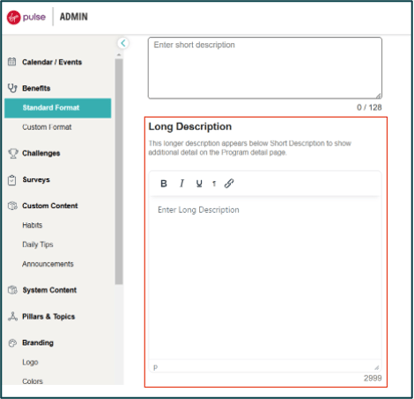Open the Challenges section

pos(41,153)
